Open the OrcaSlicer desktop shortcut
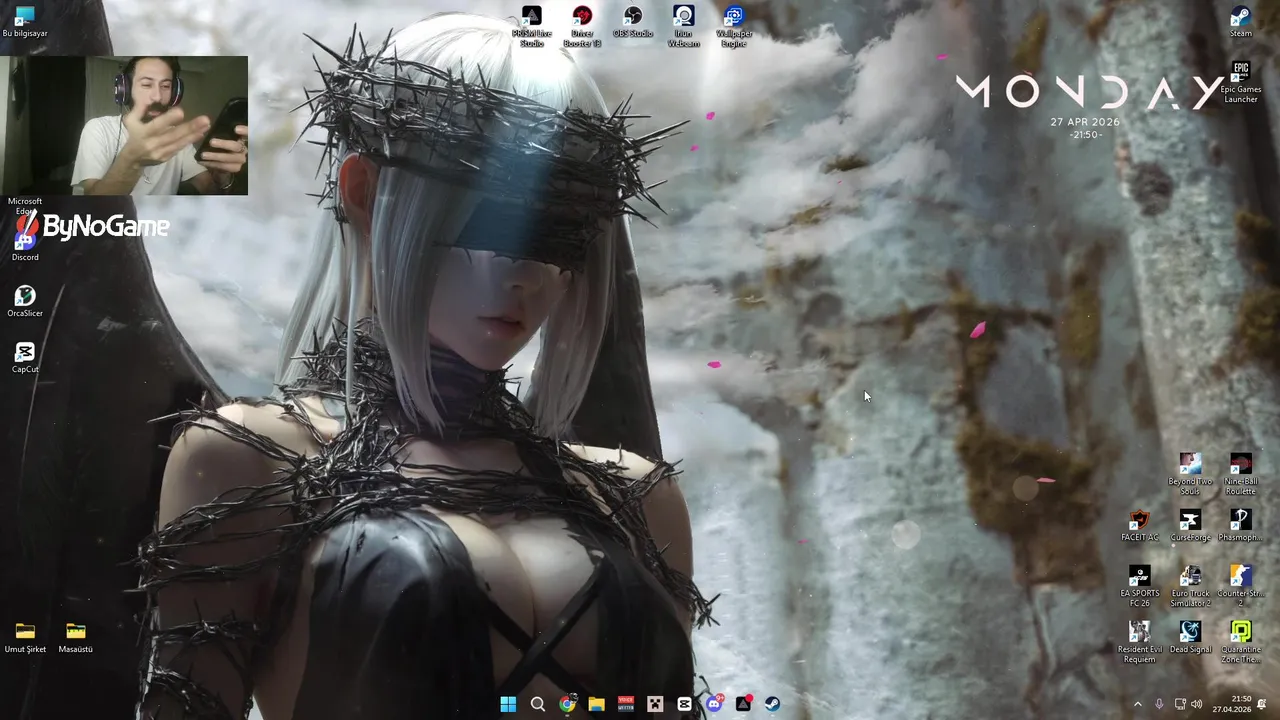Image resolution: width=1280 pixels, height=720 pixels. click(x=25, y=301)
